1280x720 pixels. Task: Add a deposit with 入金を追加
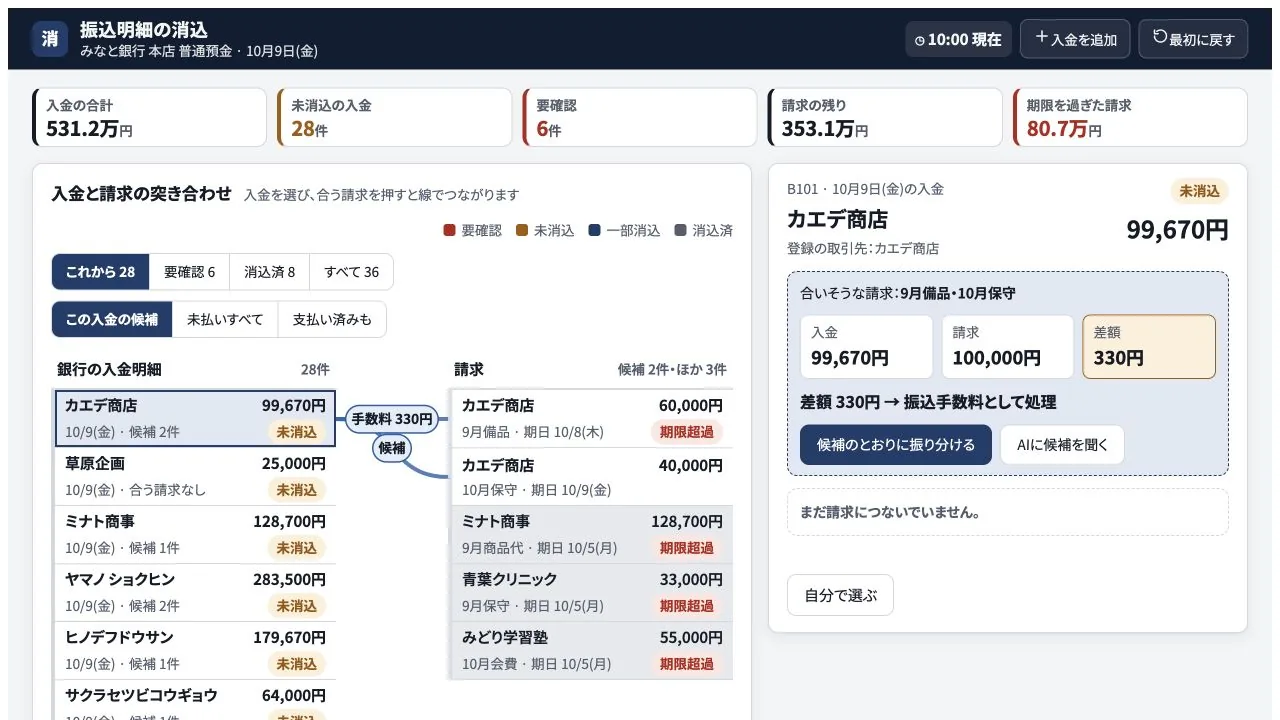[x=1075, y=39]
